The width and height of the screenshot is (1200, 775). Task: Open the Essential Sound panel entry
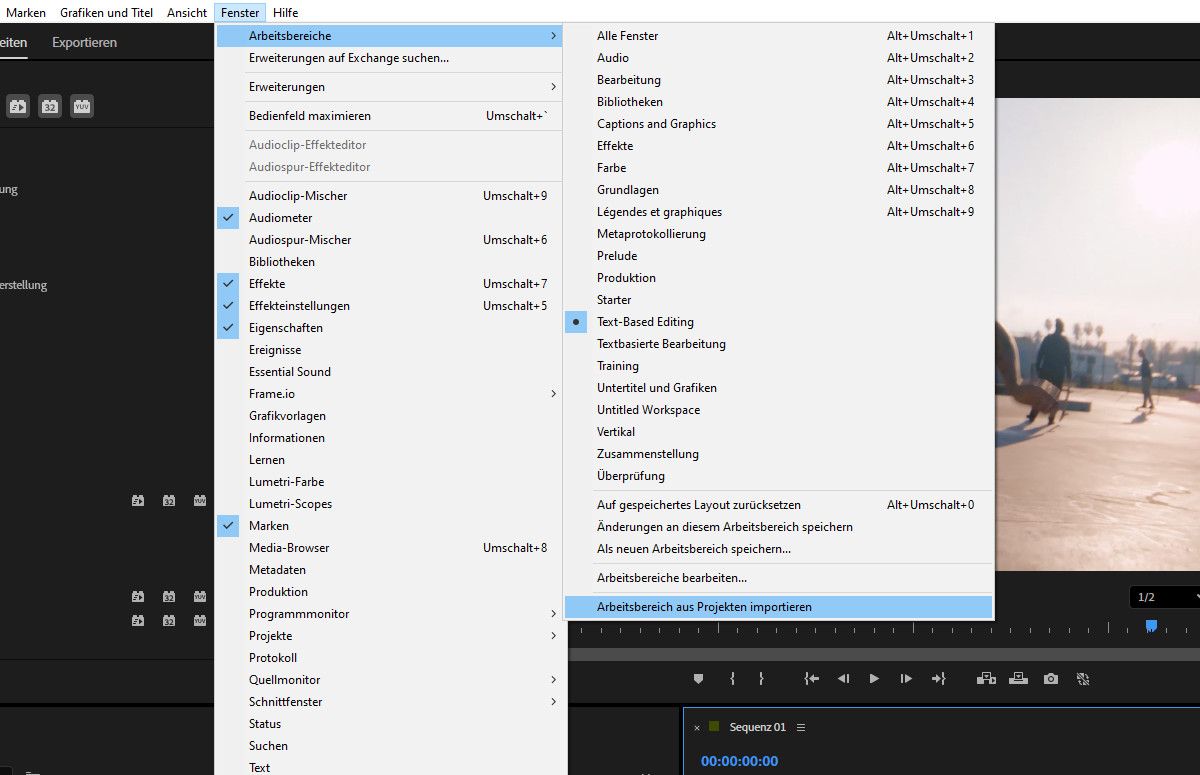(391, 372)
